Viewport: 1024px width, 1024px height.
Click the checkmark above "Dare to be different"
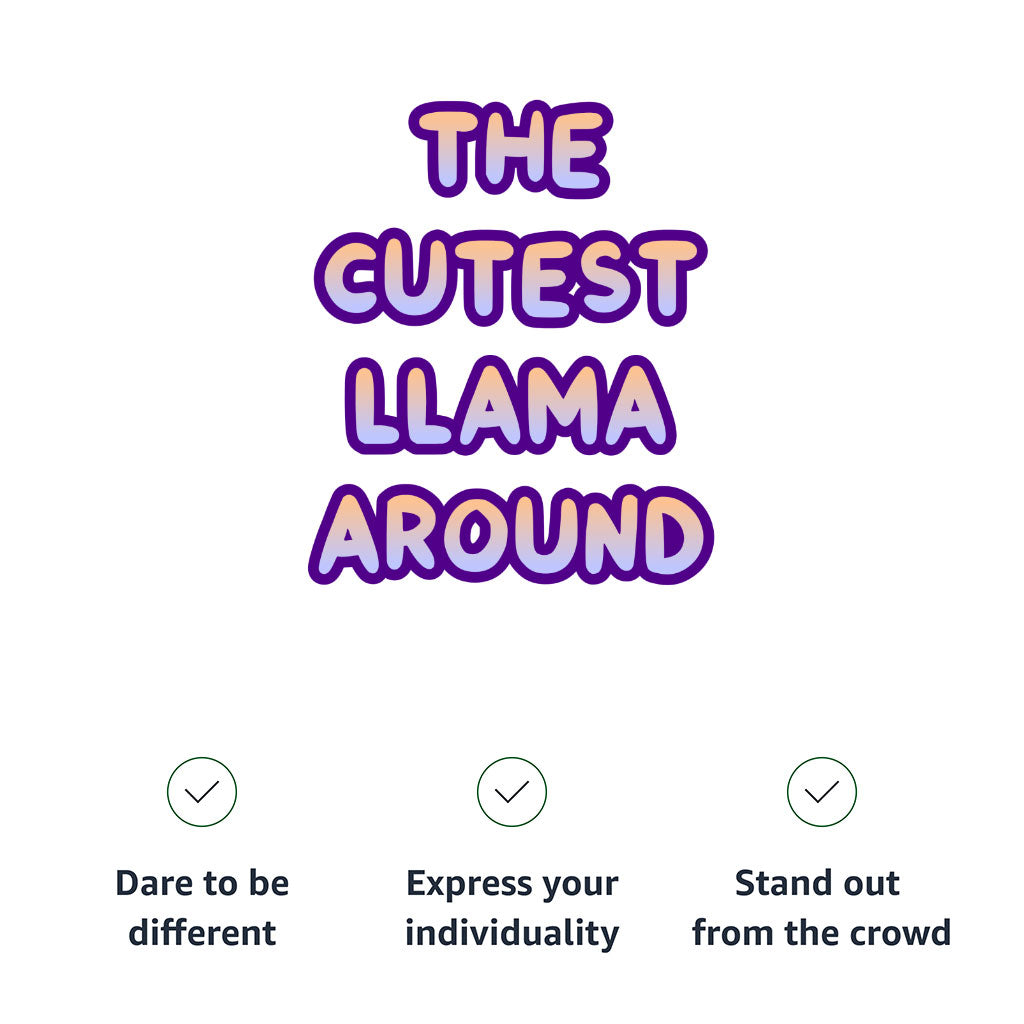coord(202,792)
